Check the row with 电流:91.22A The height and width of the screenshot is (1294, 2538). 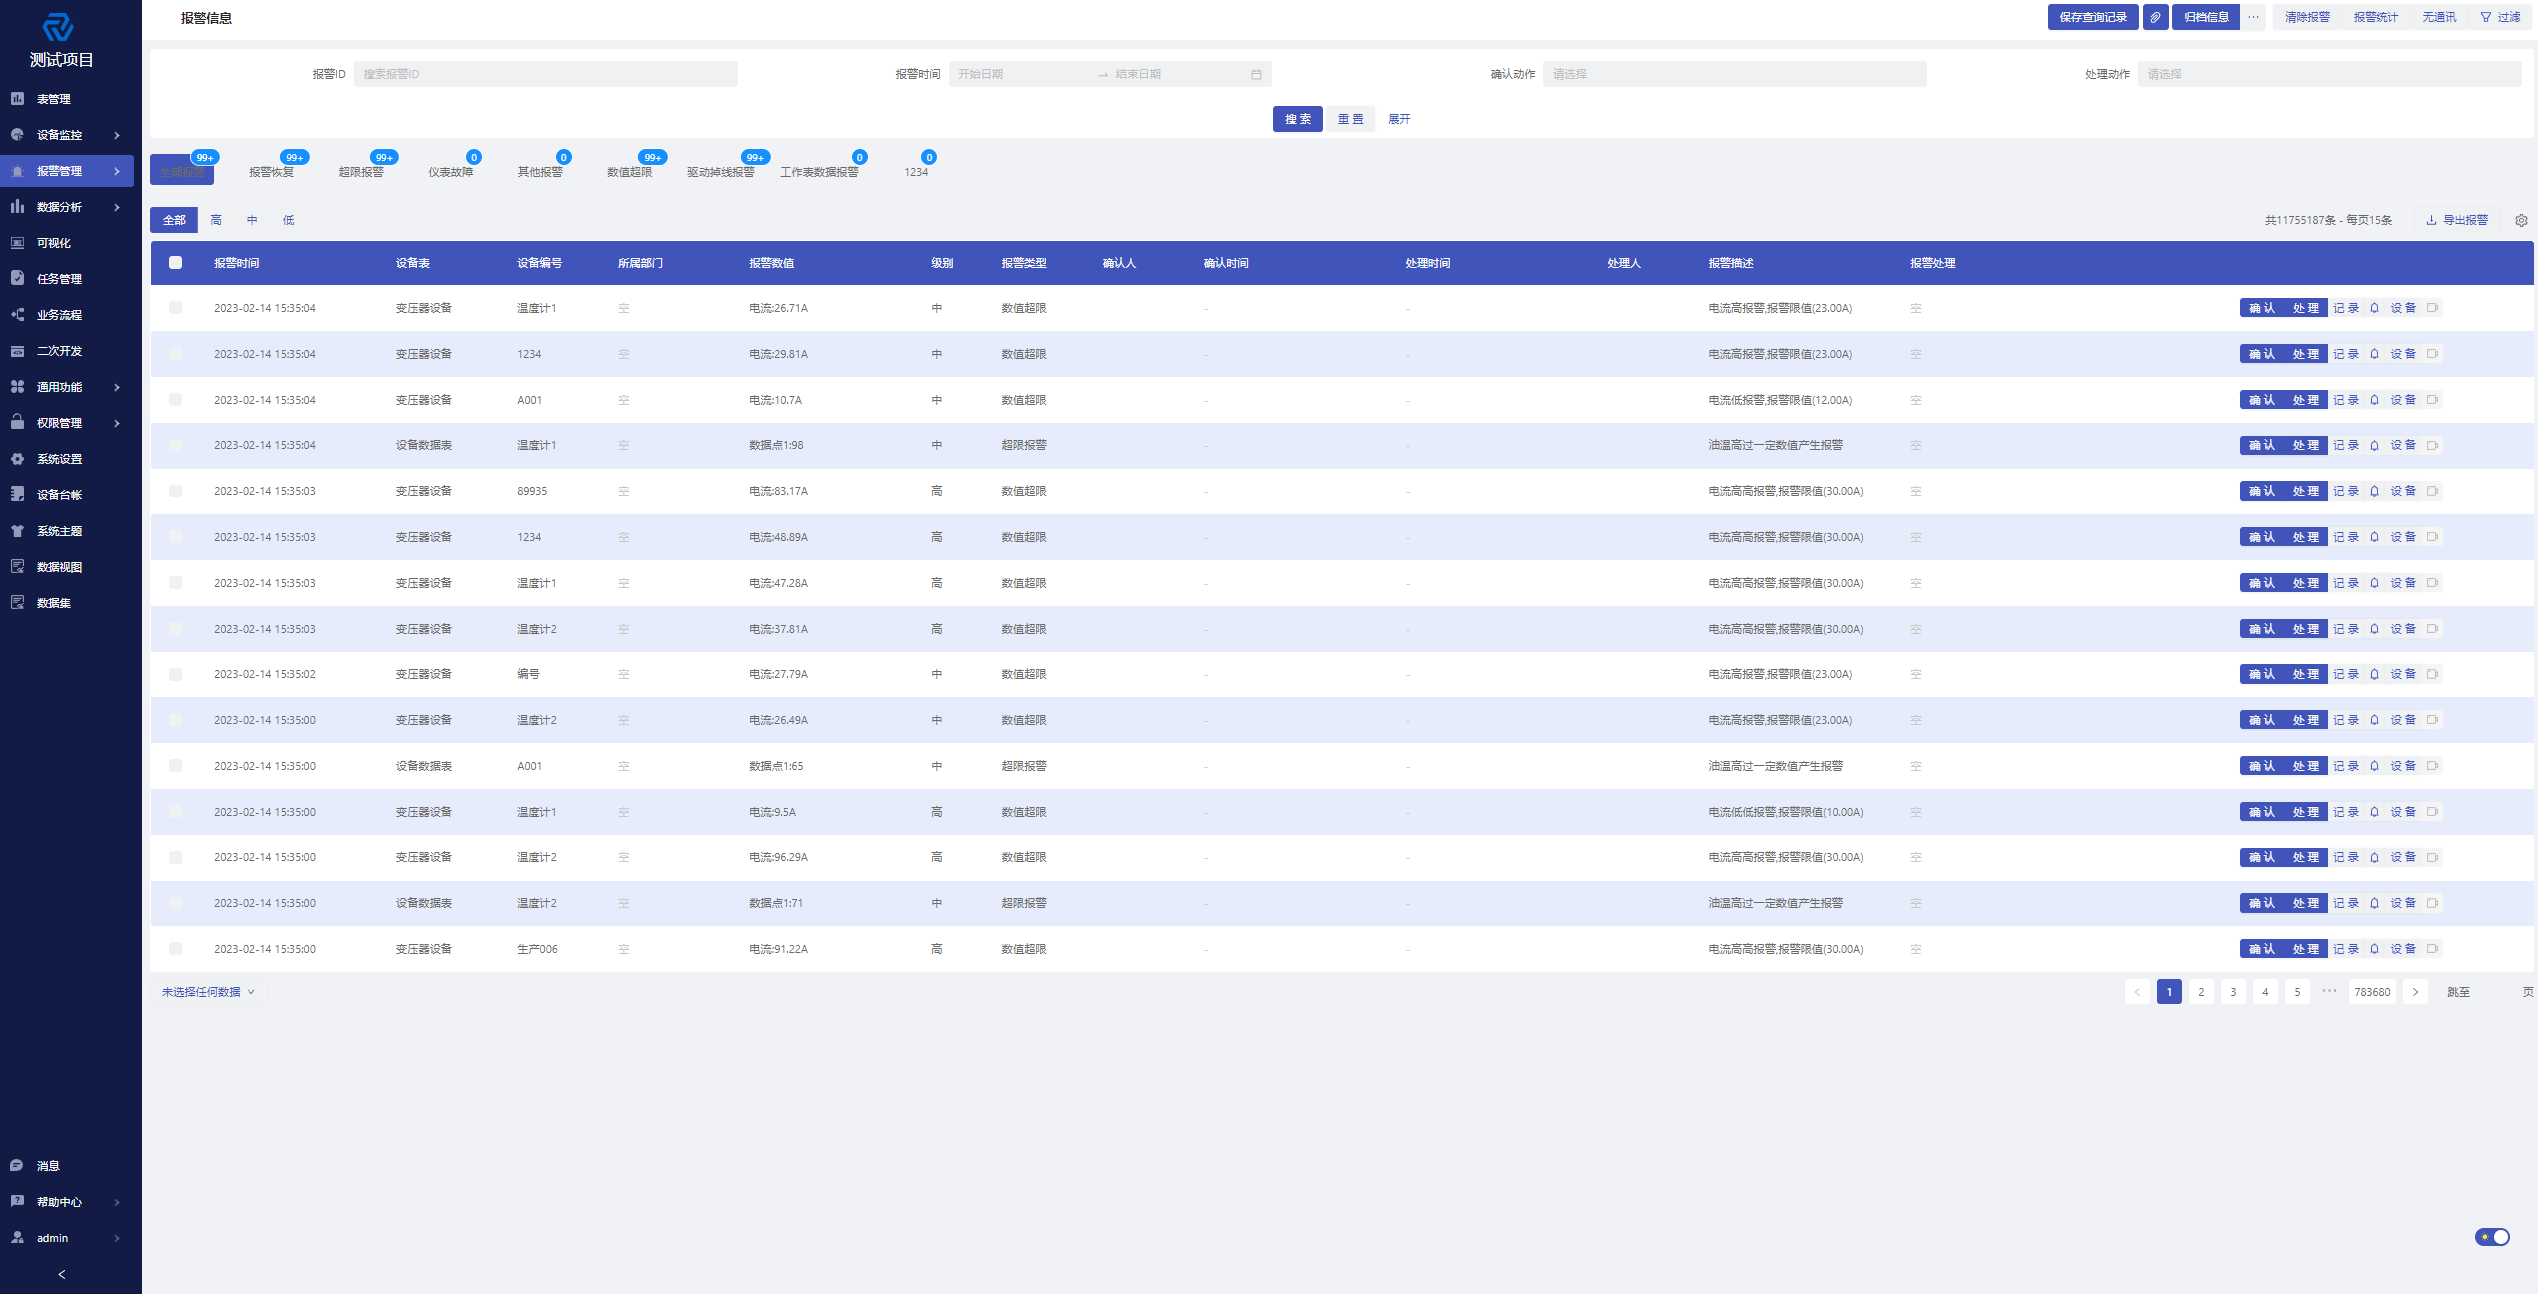pyautogui.click(x=175, y=949)
